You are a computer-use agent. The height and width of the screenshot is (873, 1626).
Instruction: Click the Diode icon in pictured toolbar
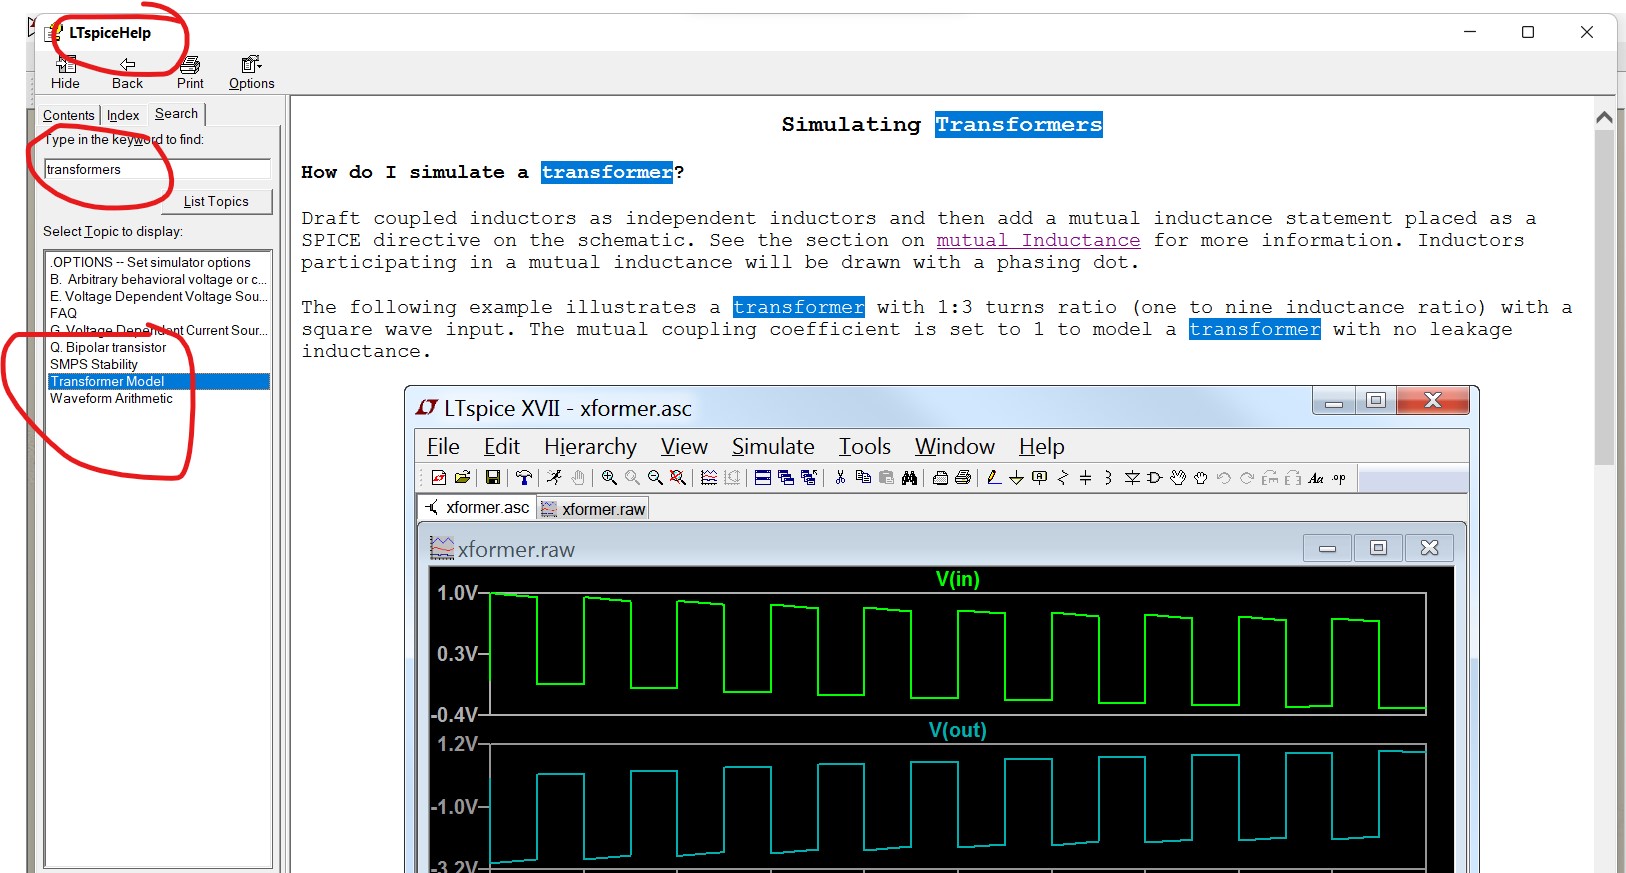pos(1132,478)
